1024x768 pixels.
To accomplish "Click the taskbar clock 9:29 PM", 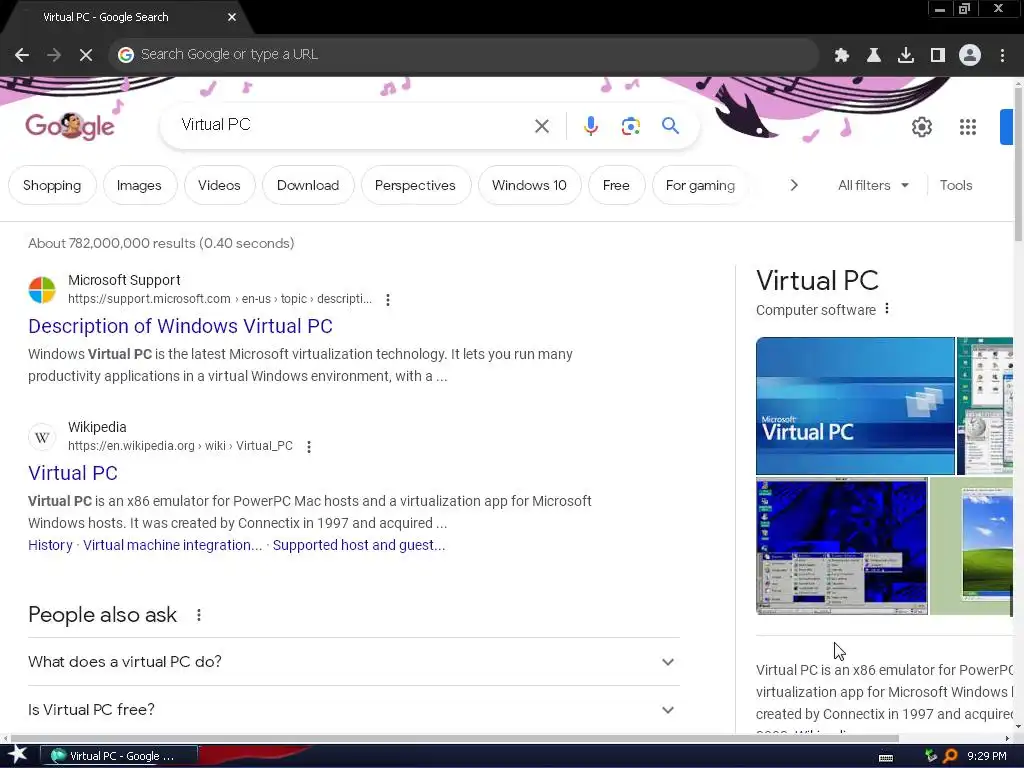I will (987, 756).
